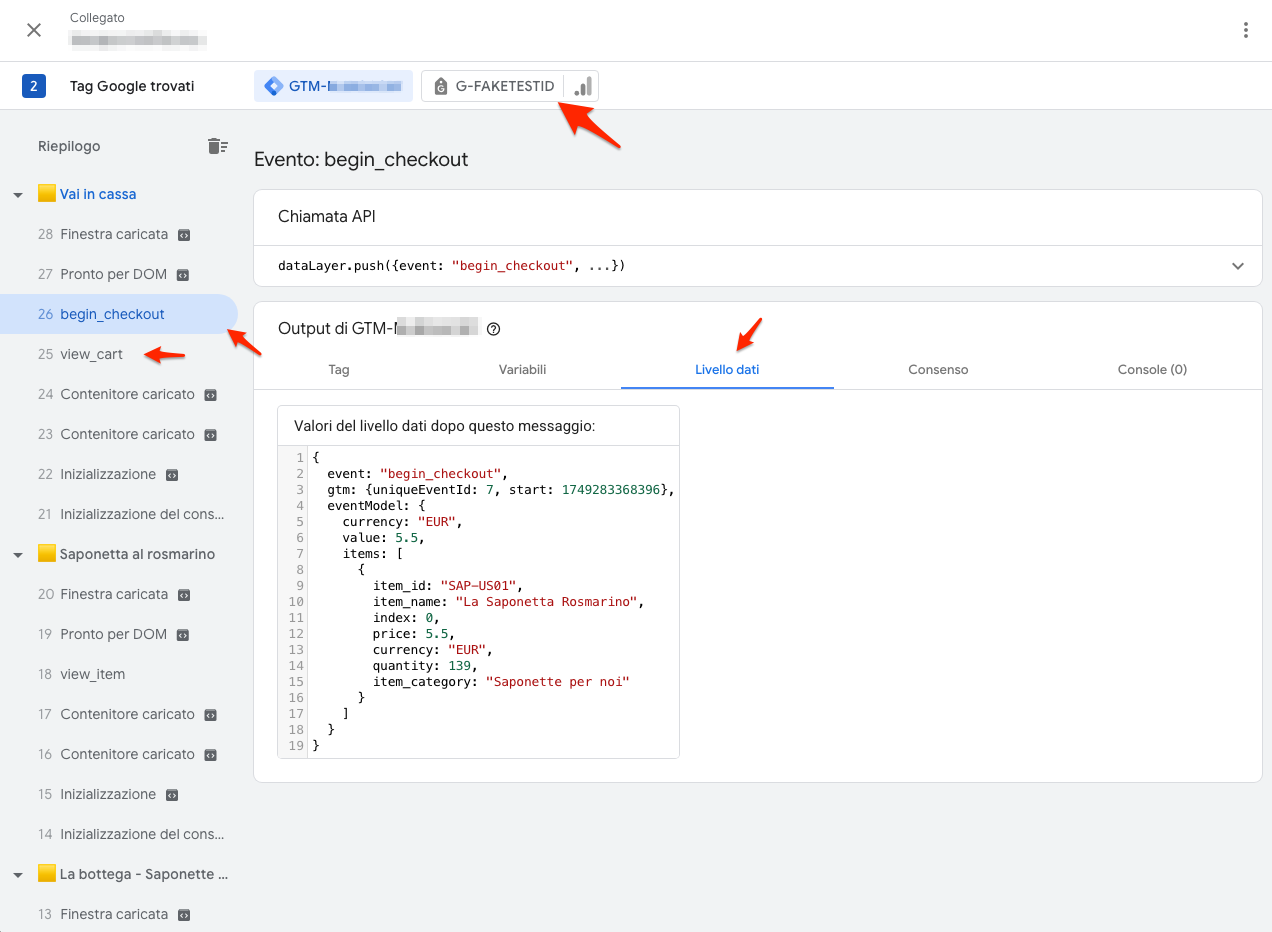The width and height of the screenshot is (1272, 932).
Task: Select the Saponetta al rosmarino page entry
Action: pos(137,554)
